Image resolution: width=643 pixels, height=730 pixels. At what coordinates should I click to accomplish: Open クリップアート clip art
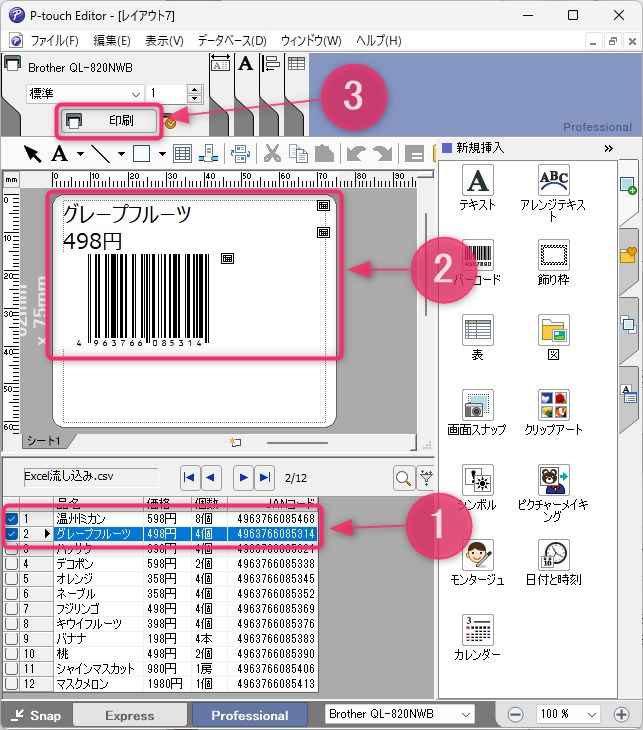pyautogui.click(x=553, y=412)
